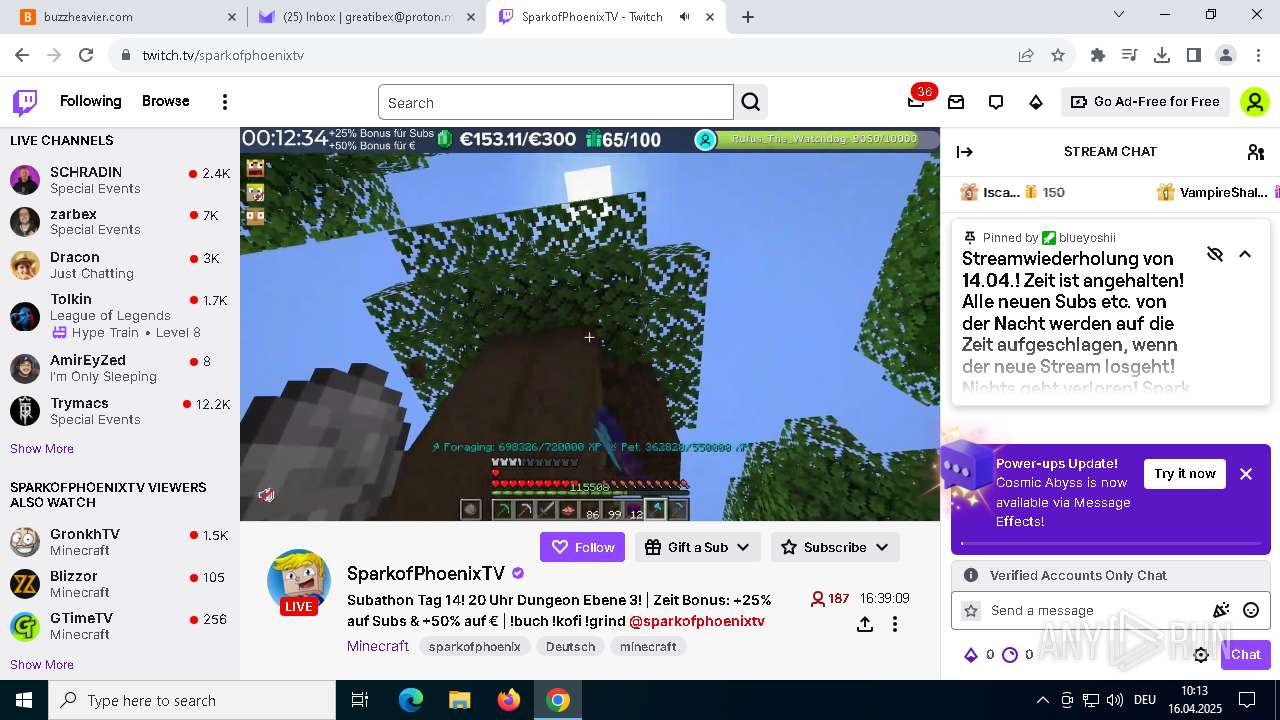Open the Subscribe dropdown
The height and width of the screenshot is (720, 1280).
[835, 547]
